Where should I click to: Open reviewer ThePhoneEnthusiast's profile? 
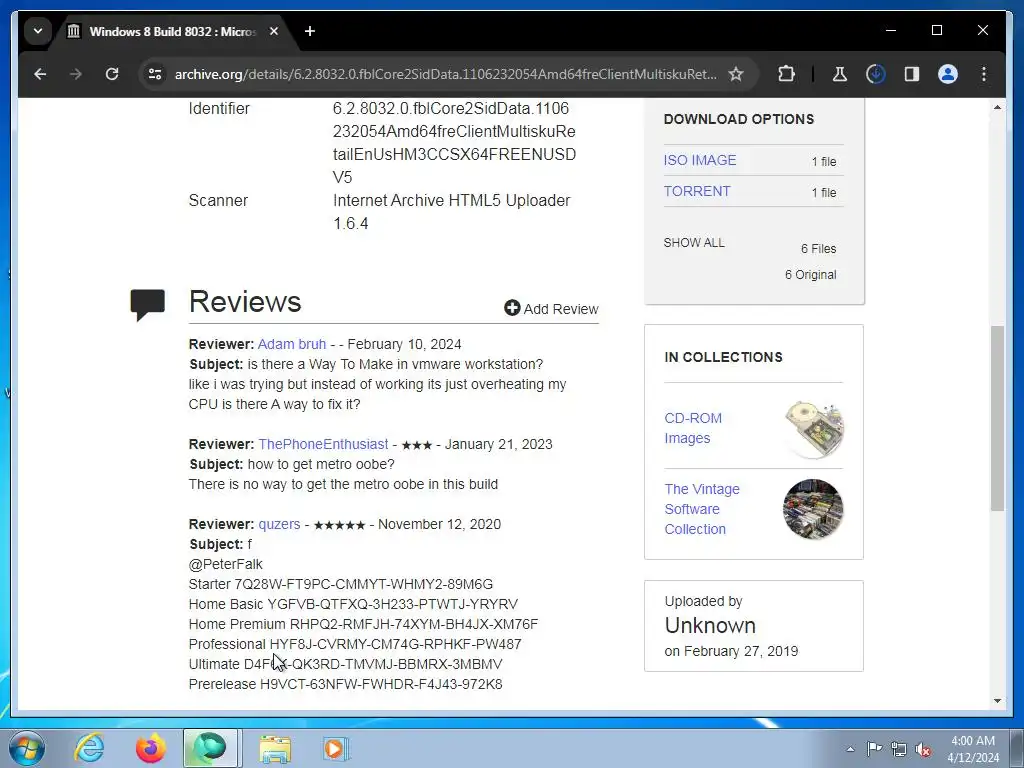(323, 444)
